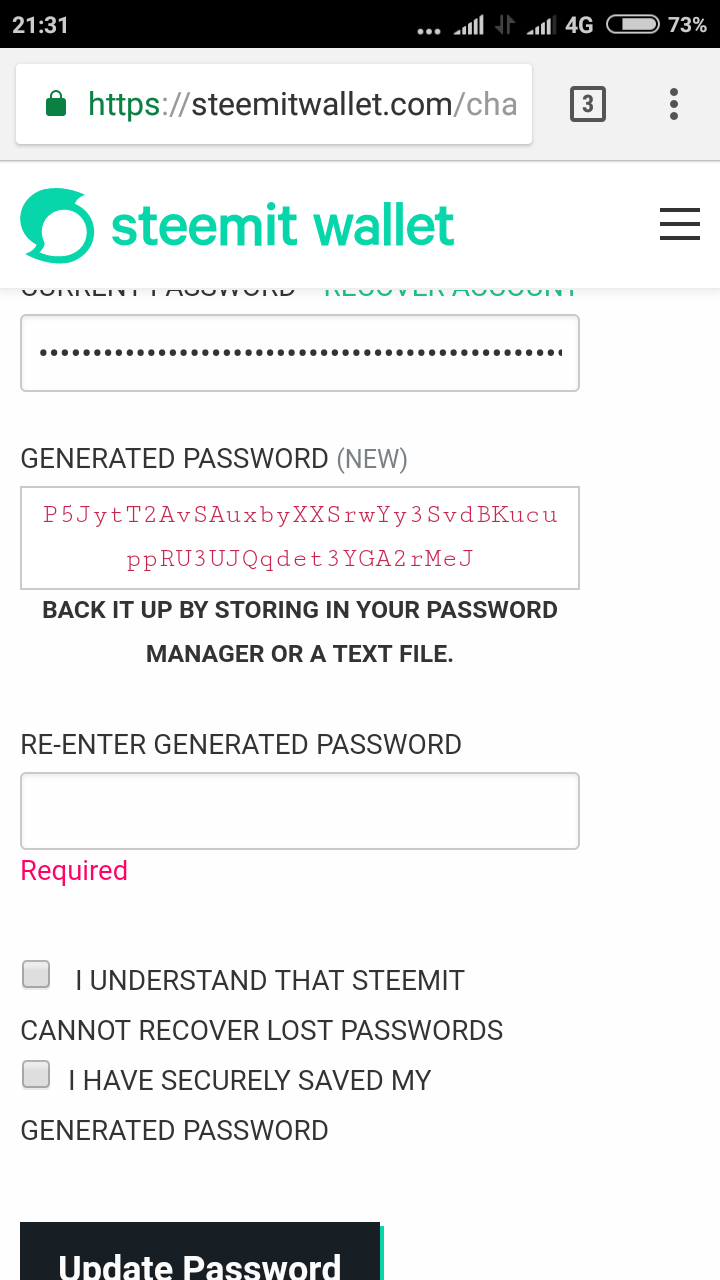Viewport: 720px width, 1280px height.
Task: Open the tab switcher showing 3 tabs
Action: pos(588,104)
